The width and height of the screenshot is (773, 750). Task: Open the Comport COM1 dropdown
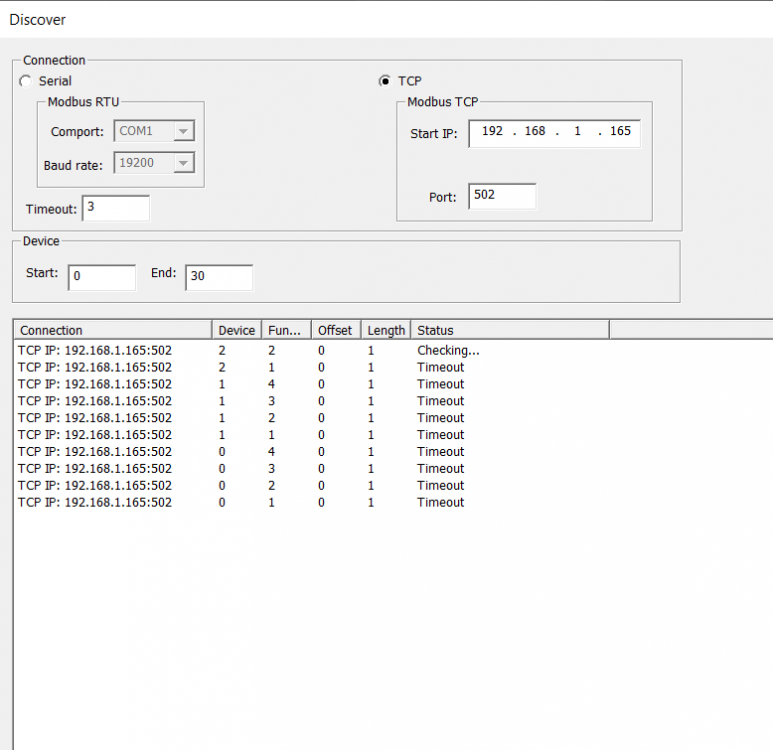(183, 131)
